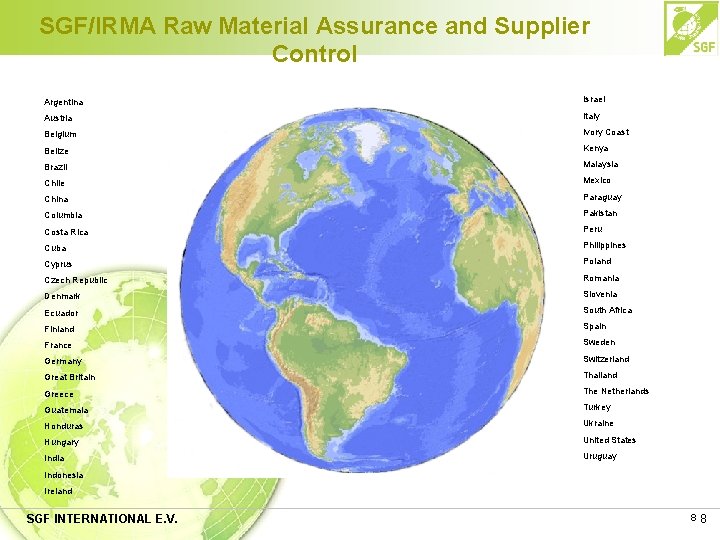
Task: Select 'Turkey' in the right list
Action: point(597,407)
